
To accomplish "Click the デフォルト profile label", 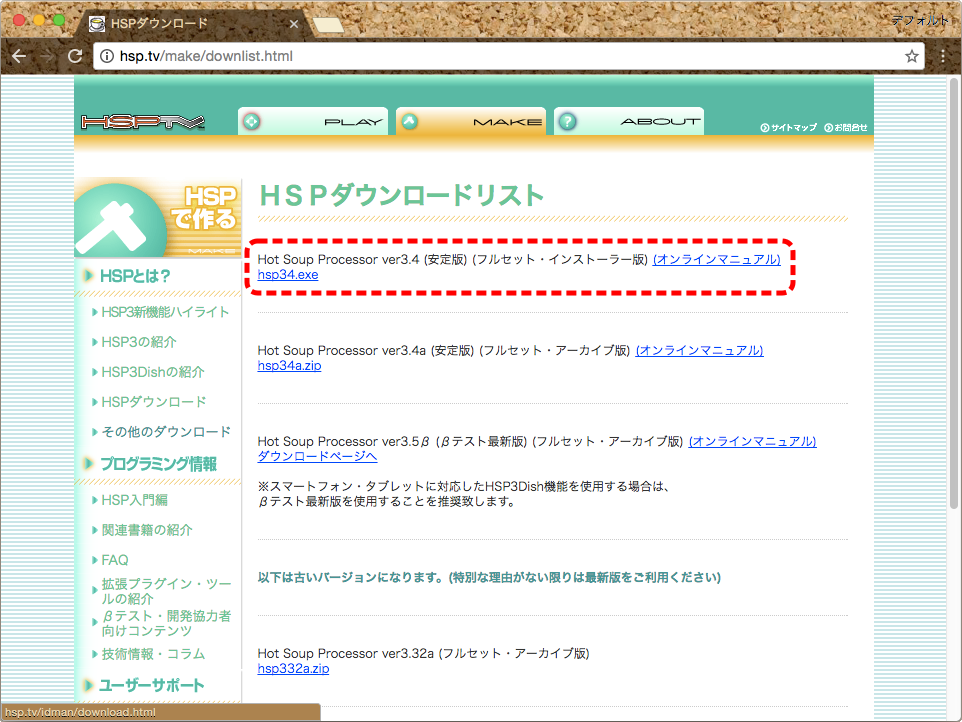I will point(920,20).
